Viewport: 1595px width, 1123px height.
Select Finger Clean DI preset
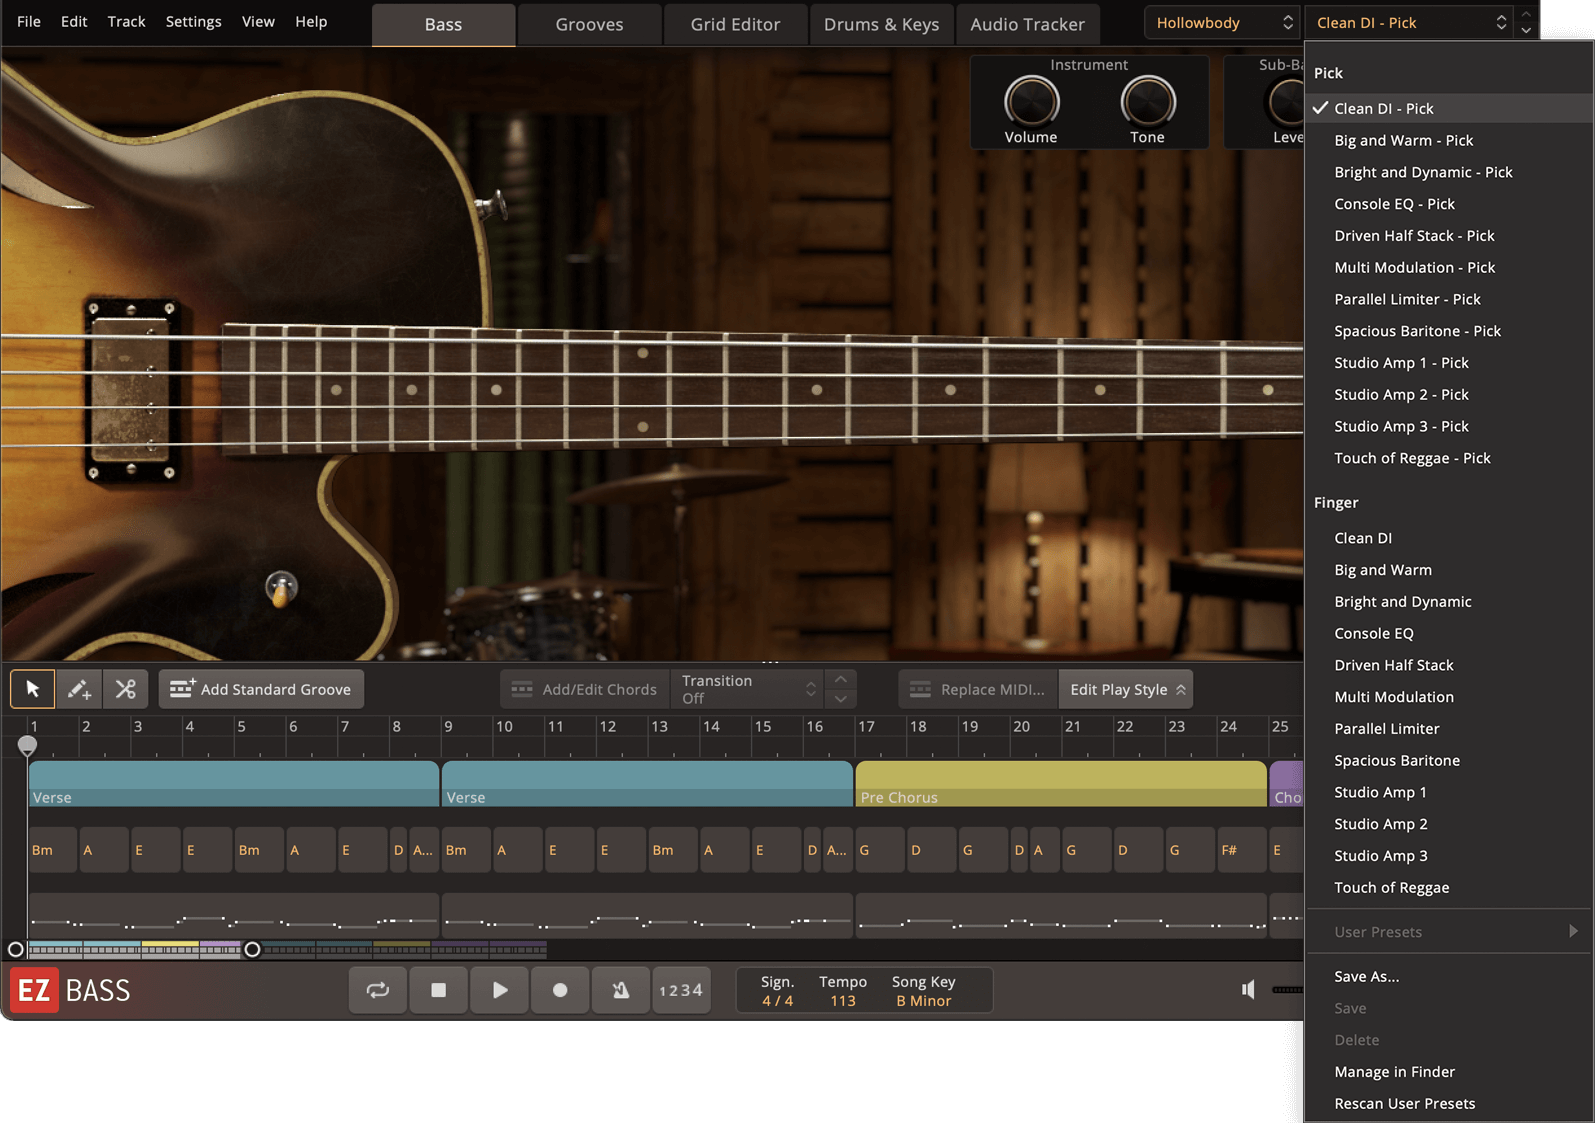(x=1448, y=538)
